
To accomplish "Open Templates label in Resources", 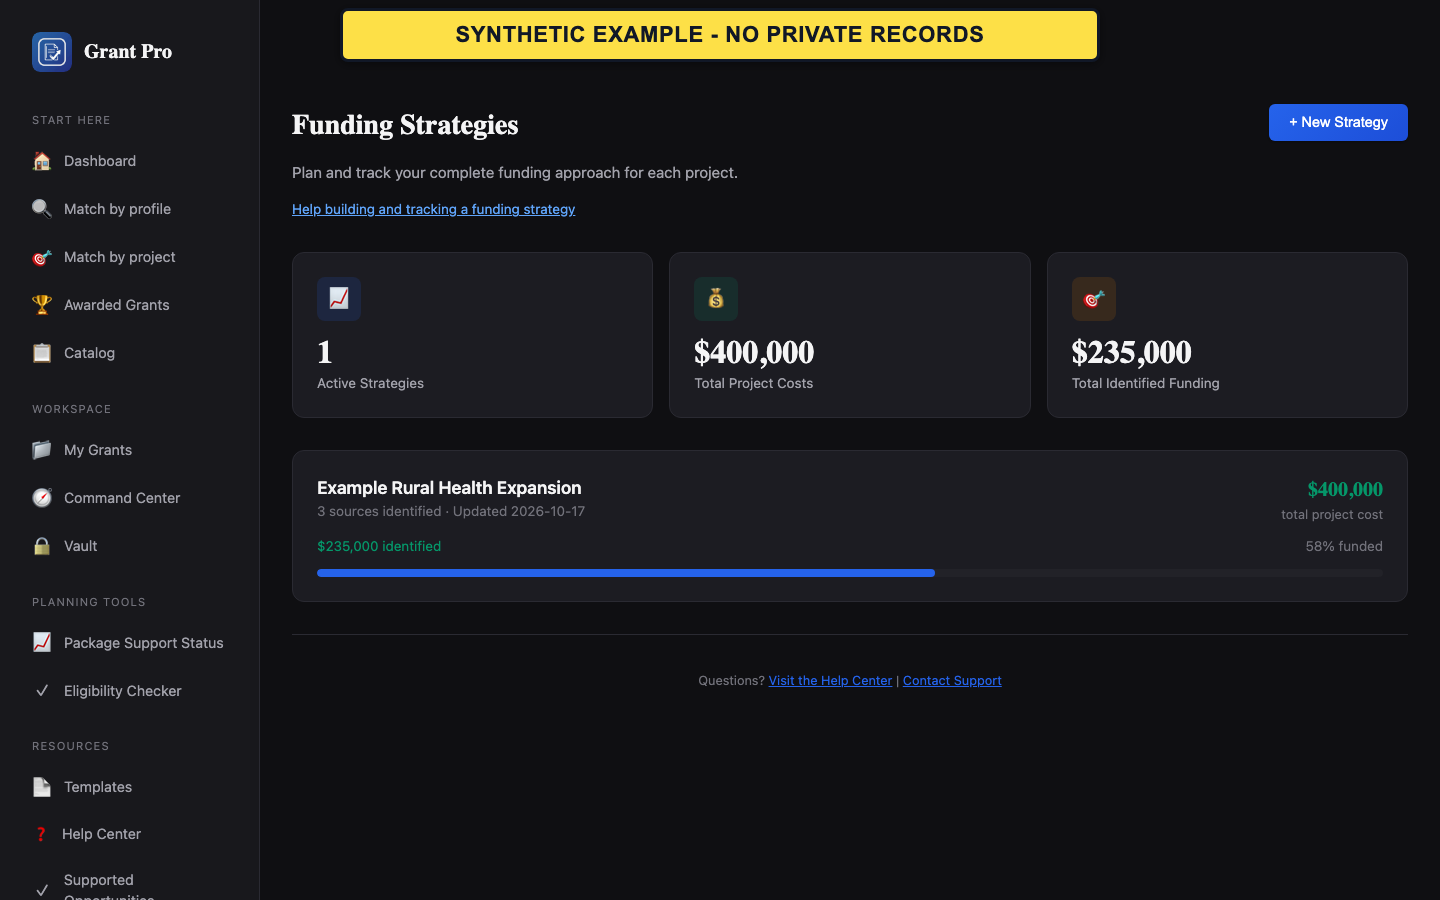I will coord(98,787).
